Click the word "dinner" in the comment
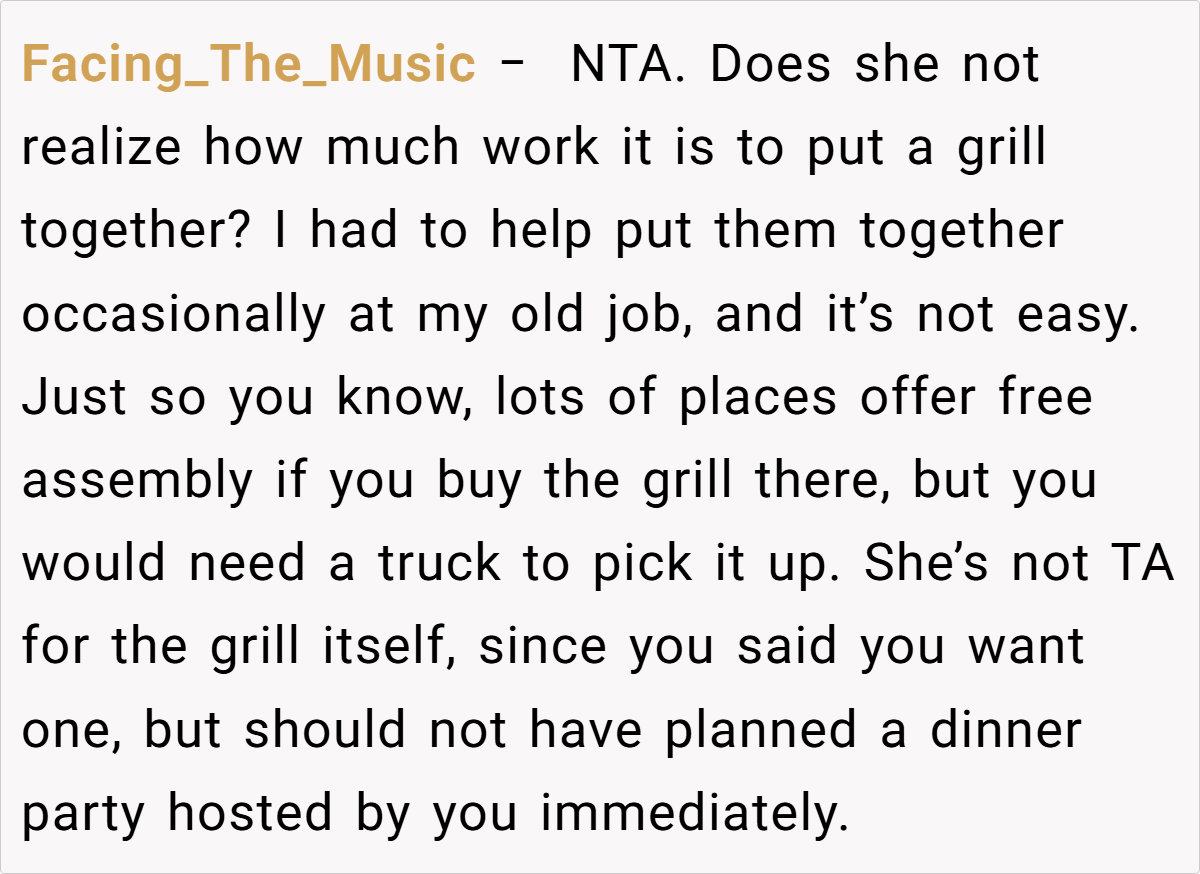The width and height of the screenshot is (1200, 874). pyautogui.click(x=1006, y=730)
